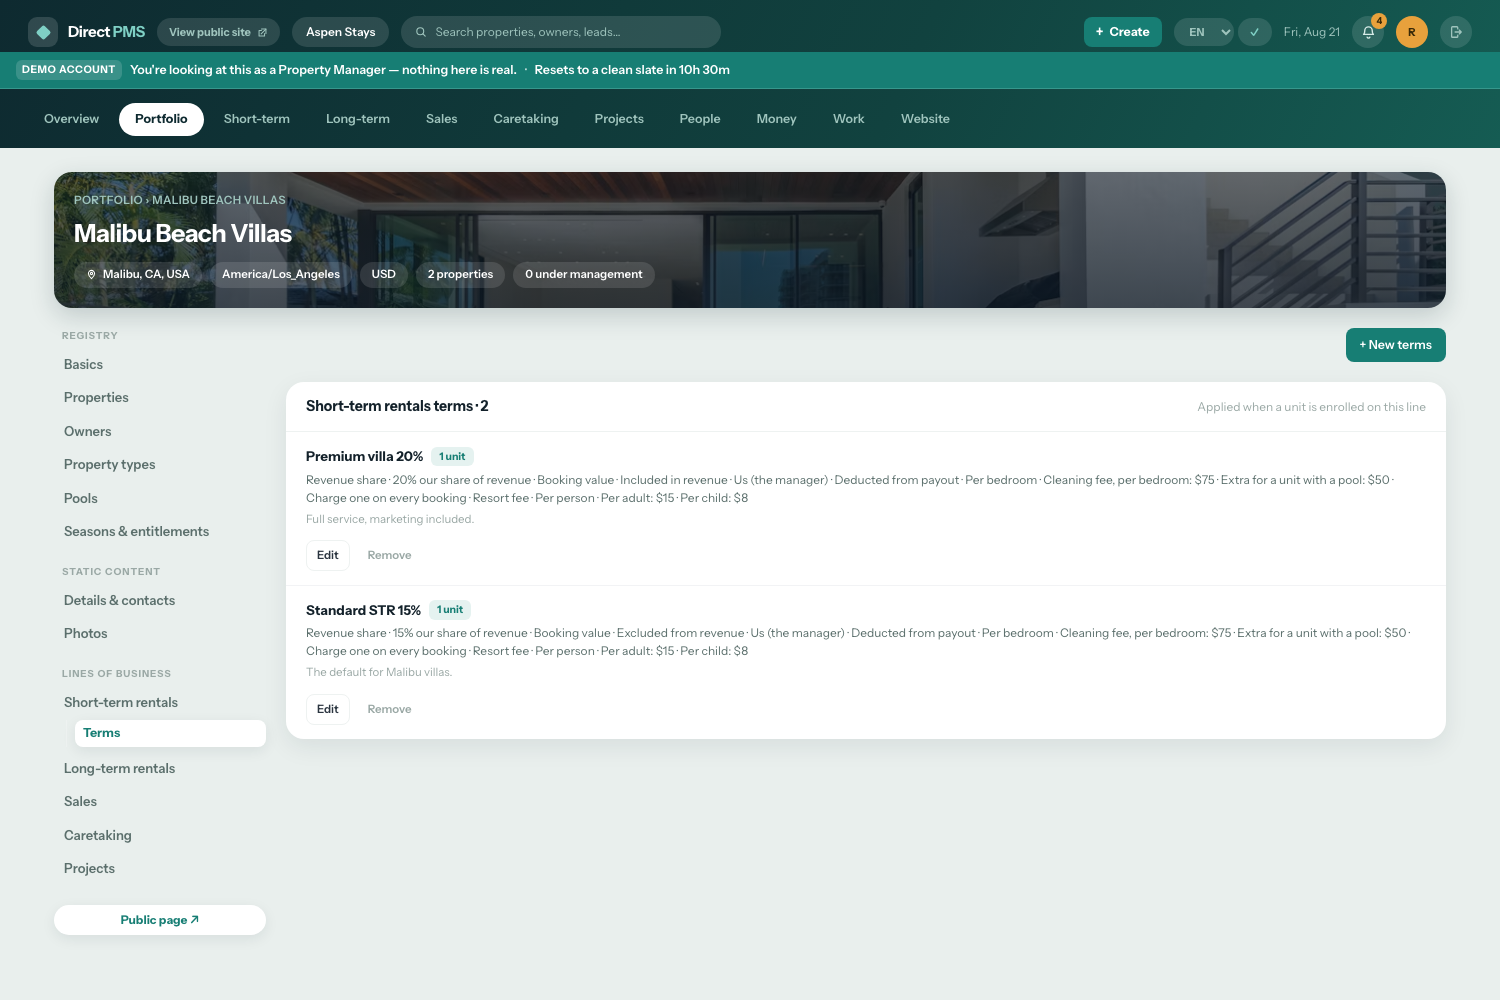Switch to the Short-term tab
This screenshot has width=1500, height=1000.
[x=257, y=119]
